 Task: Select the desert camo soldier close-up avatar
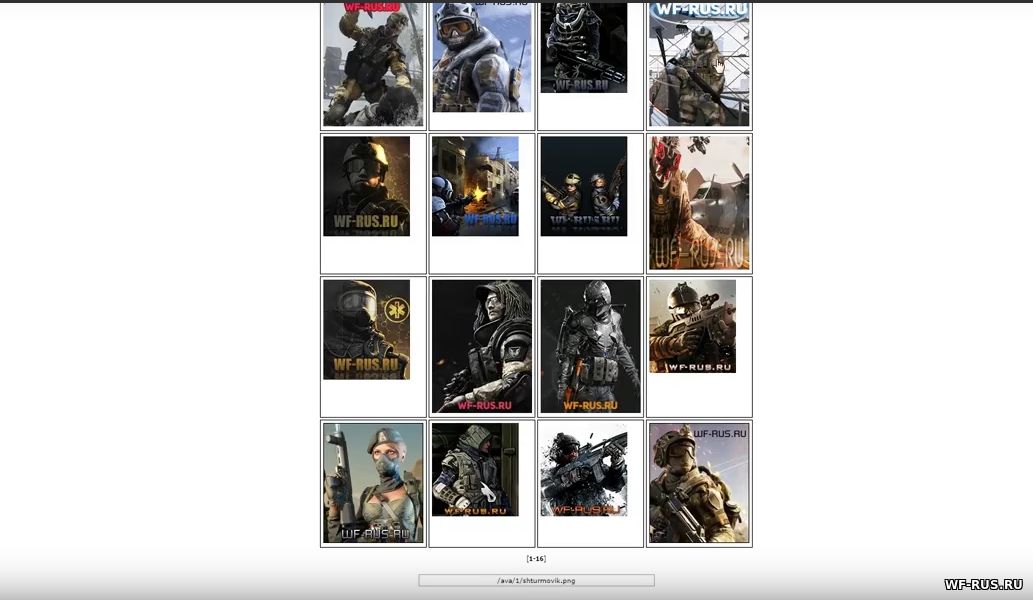[x=699, y=483]
